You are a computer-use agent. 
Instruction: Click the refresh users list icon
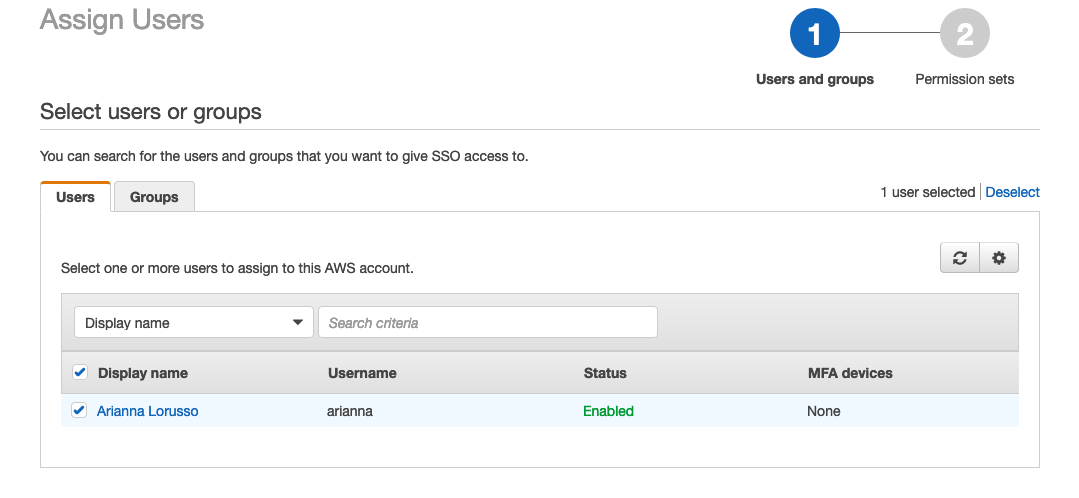tap(960, 258)
